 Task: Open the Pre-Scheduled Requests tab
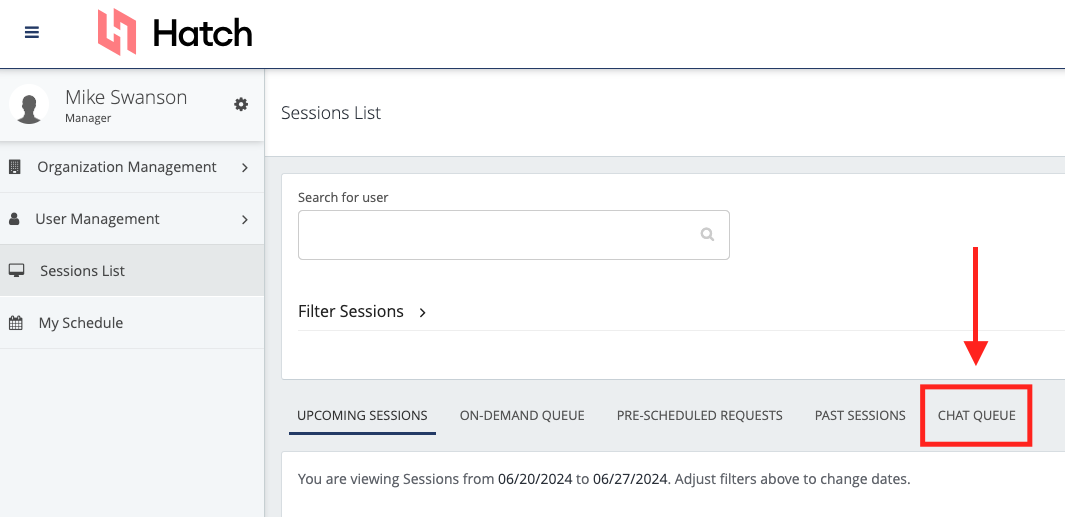point(700,415)
